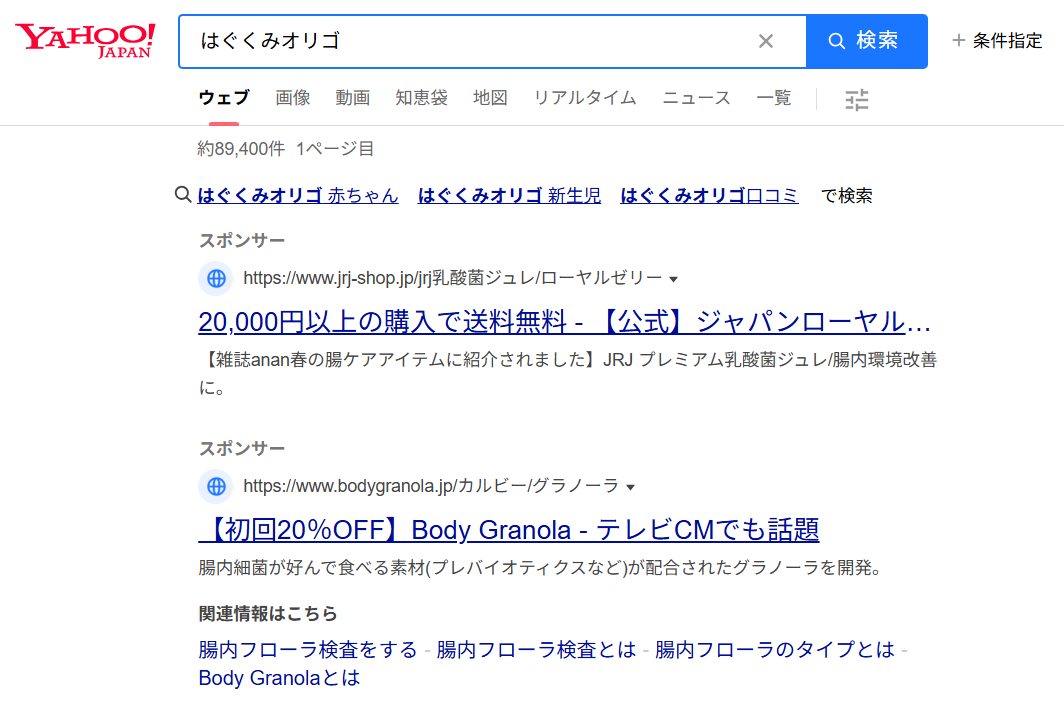Open the 20,000円以上の購入で送料無料 ad title

coord(565,321)
